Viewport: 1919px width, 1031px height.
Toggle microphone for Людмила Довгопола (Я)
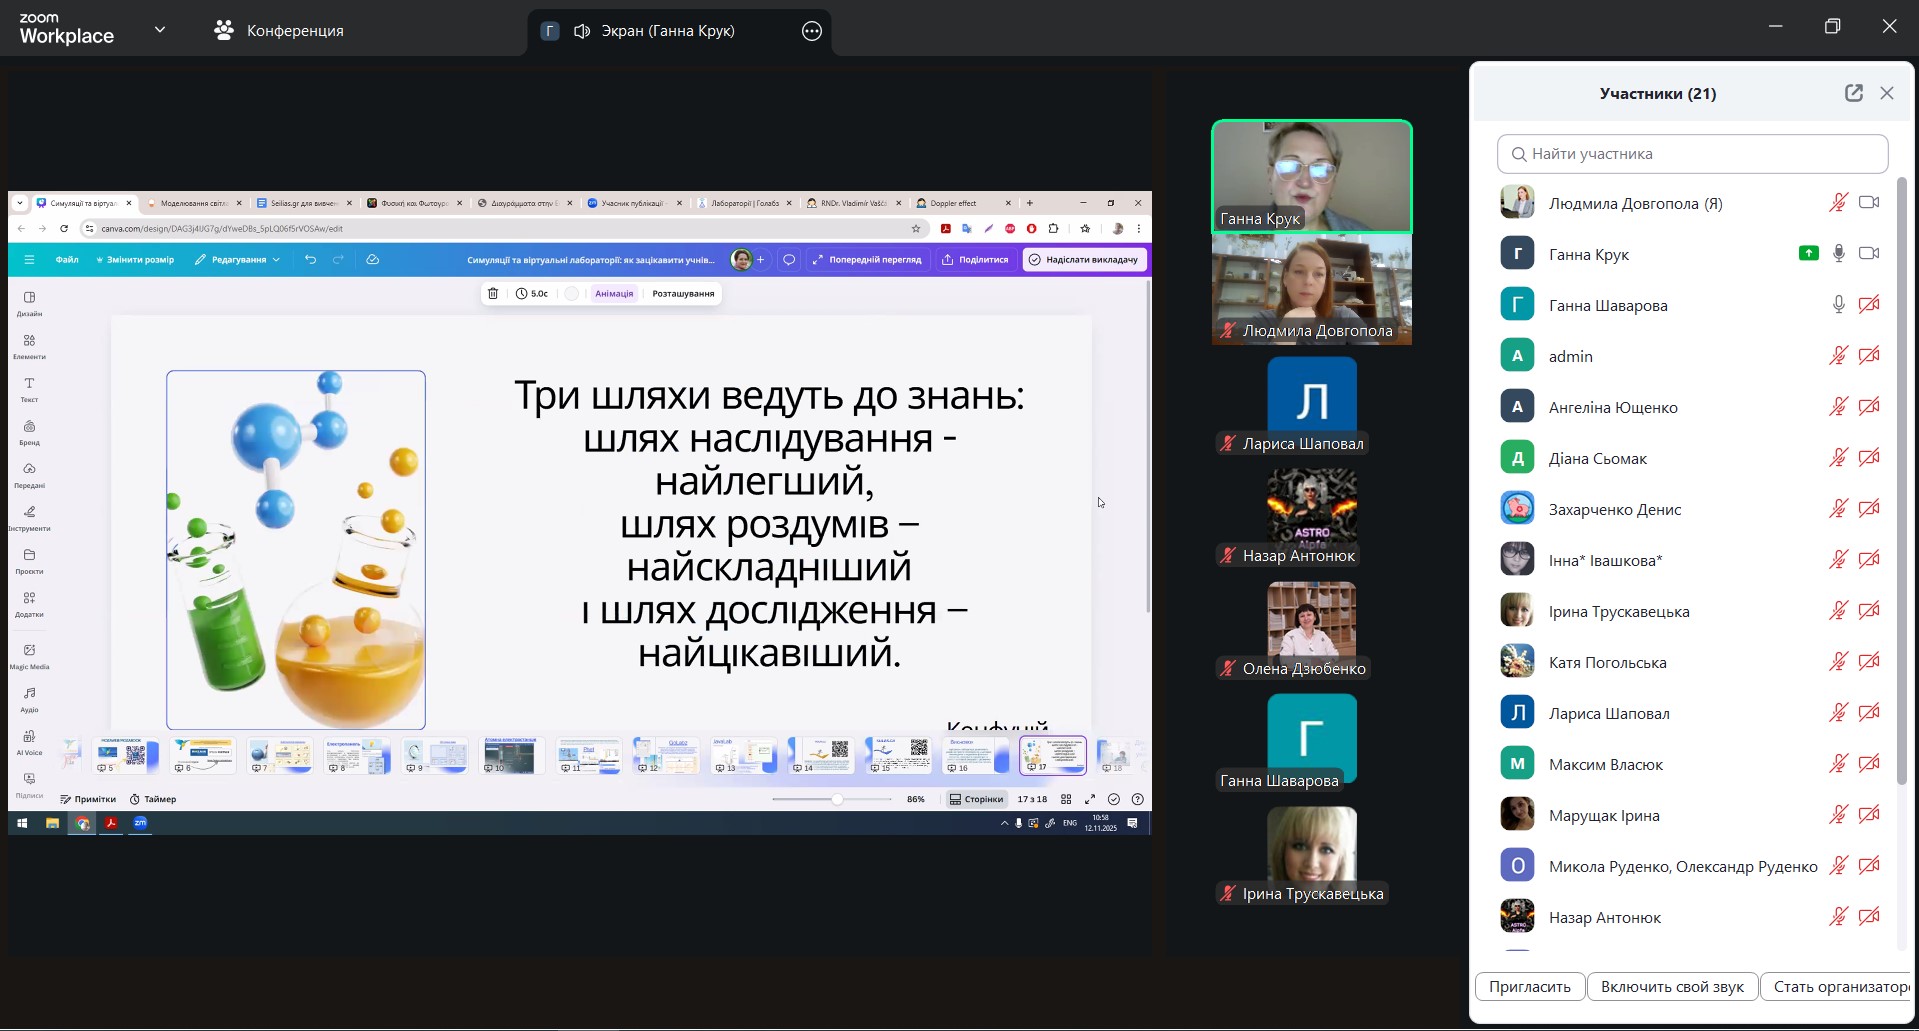tap(1838, 203)
